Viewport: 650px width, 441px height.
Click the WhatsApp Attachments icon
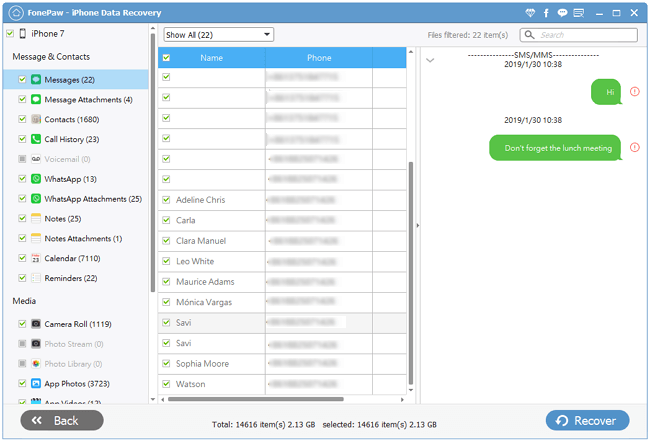coord(36,199)
